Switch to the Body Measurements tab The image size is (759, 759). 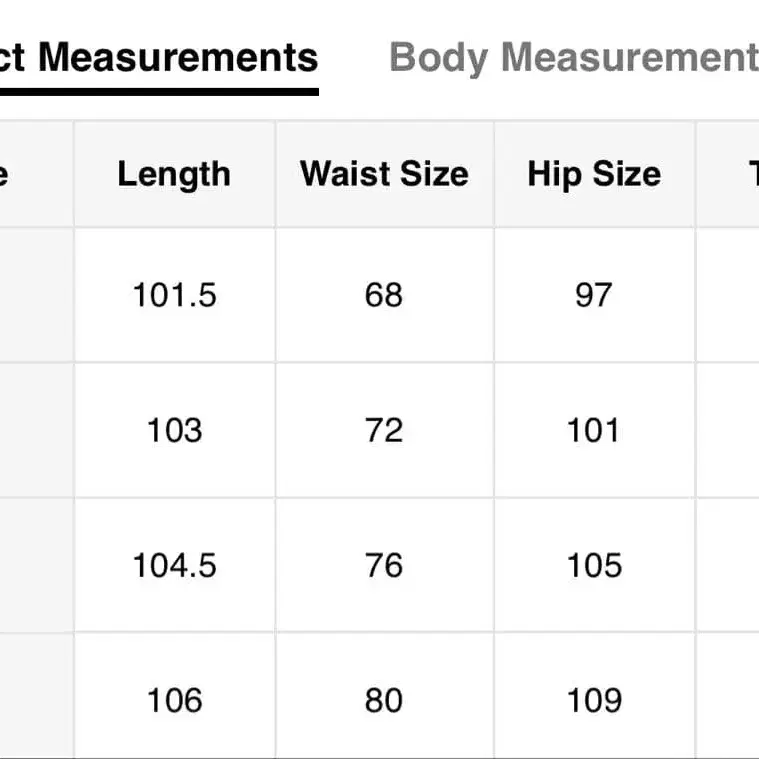click(x=572, y=58)
